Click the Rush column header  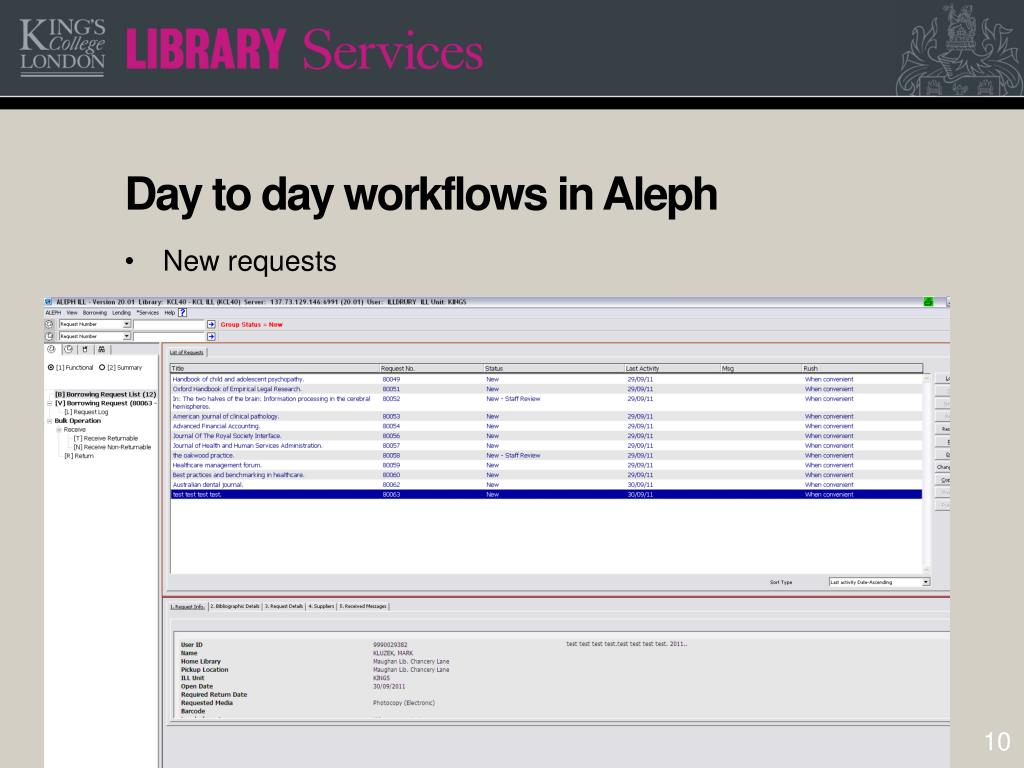pyautogui.click(x=862, y=368)
